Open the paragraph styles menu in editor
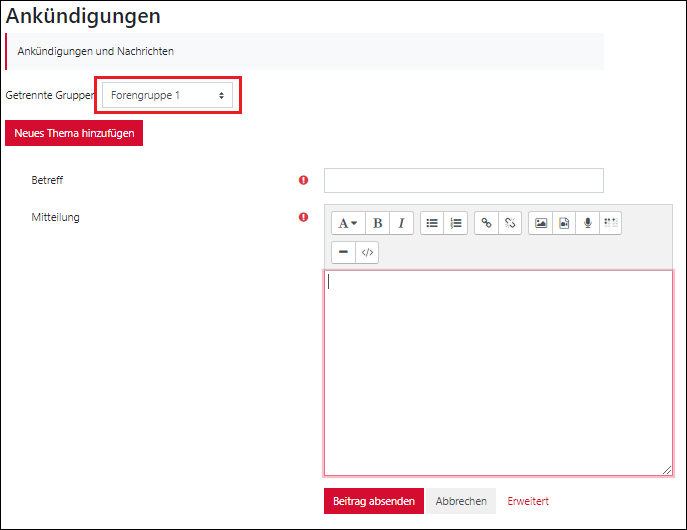Screen dimensions: 687x530 click(x=347, y=223)
